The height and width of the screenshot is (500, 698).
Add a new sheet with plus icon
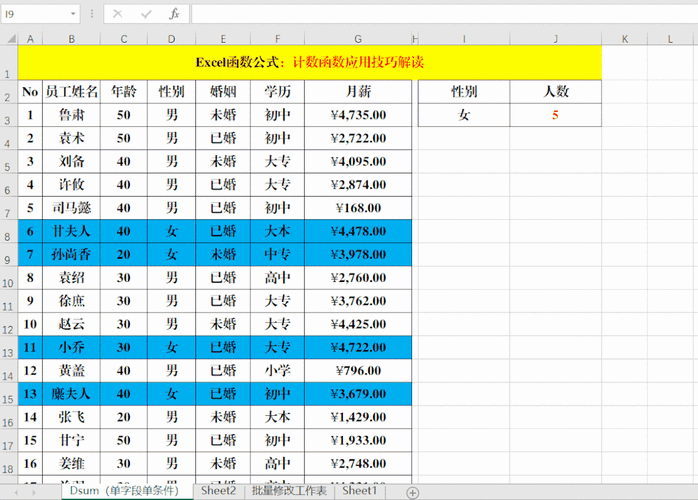pos(413,493)
